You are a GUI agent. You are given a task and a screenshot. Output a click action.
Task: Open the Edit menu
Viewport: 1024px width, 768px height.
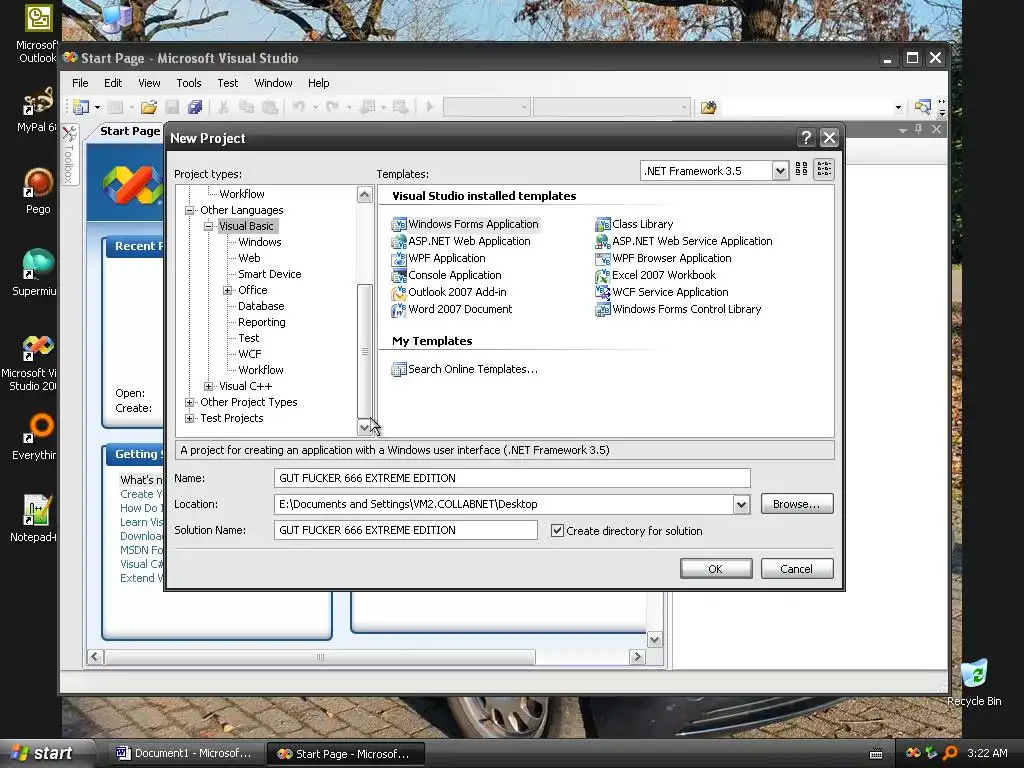[113, 83]
